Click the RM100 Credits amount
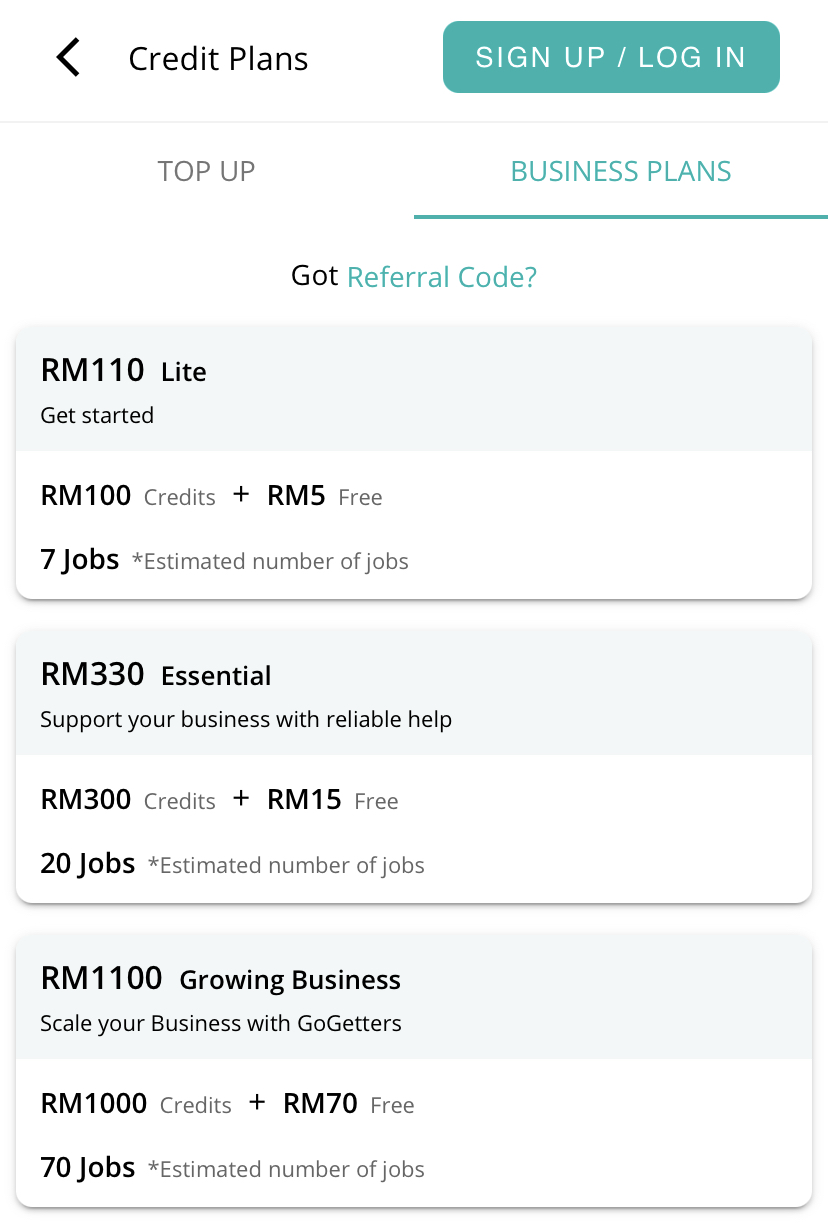This screenshot has width=828, height=1229. (x=127, y=496)
